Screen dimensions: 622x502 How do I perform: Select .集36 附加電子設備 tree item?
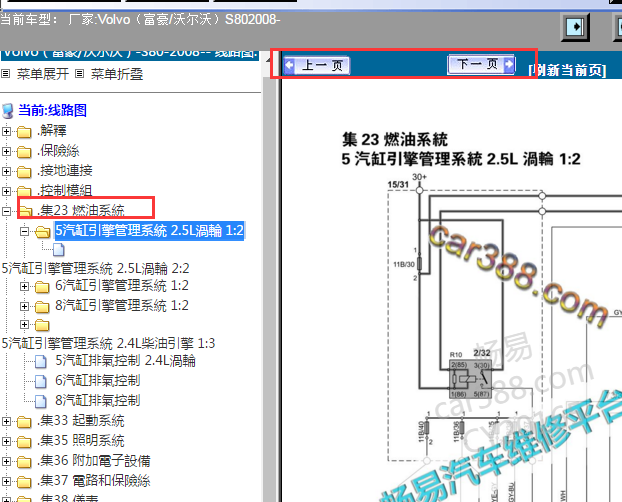(94, 461)
